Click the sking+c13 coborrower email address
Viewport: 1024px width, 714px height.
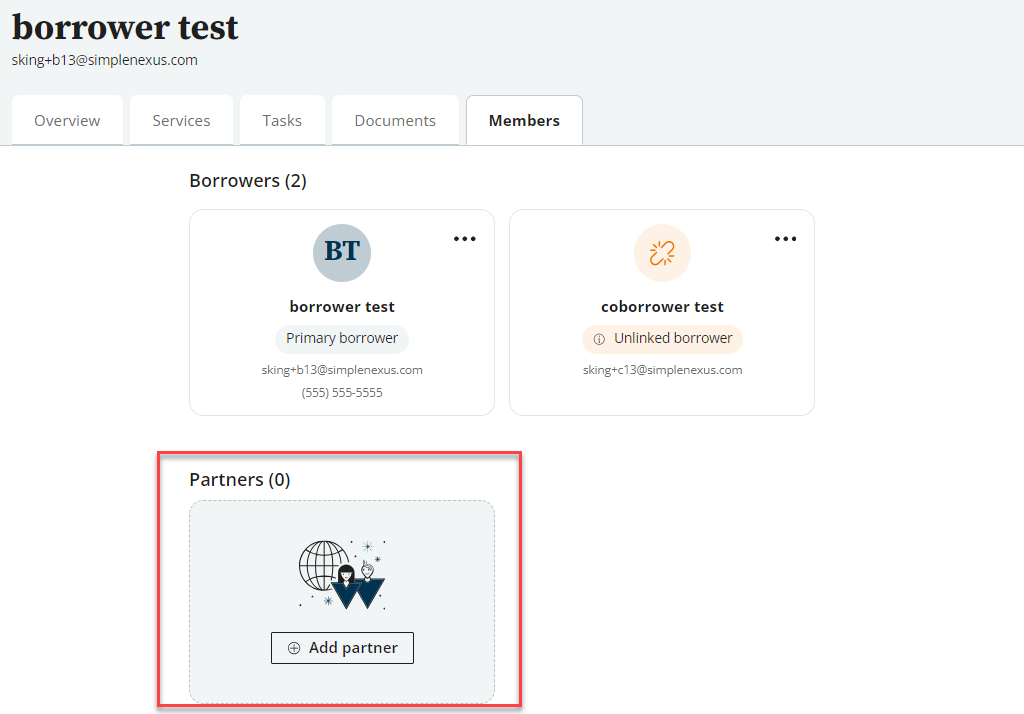click(662, 370)
